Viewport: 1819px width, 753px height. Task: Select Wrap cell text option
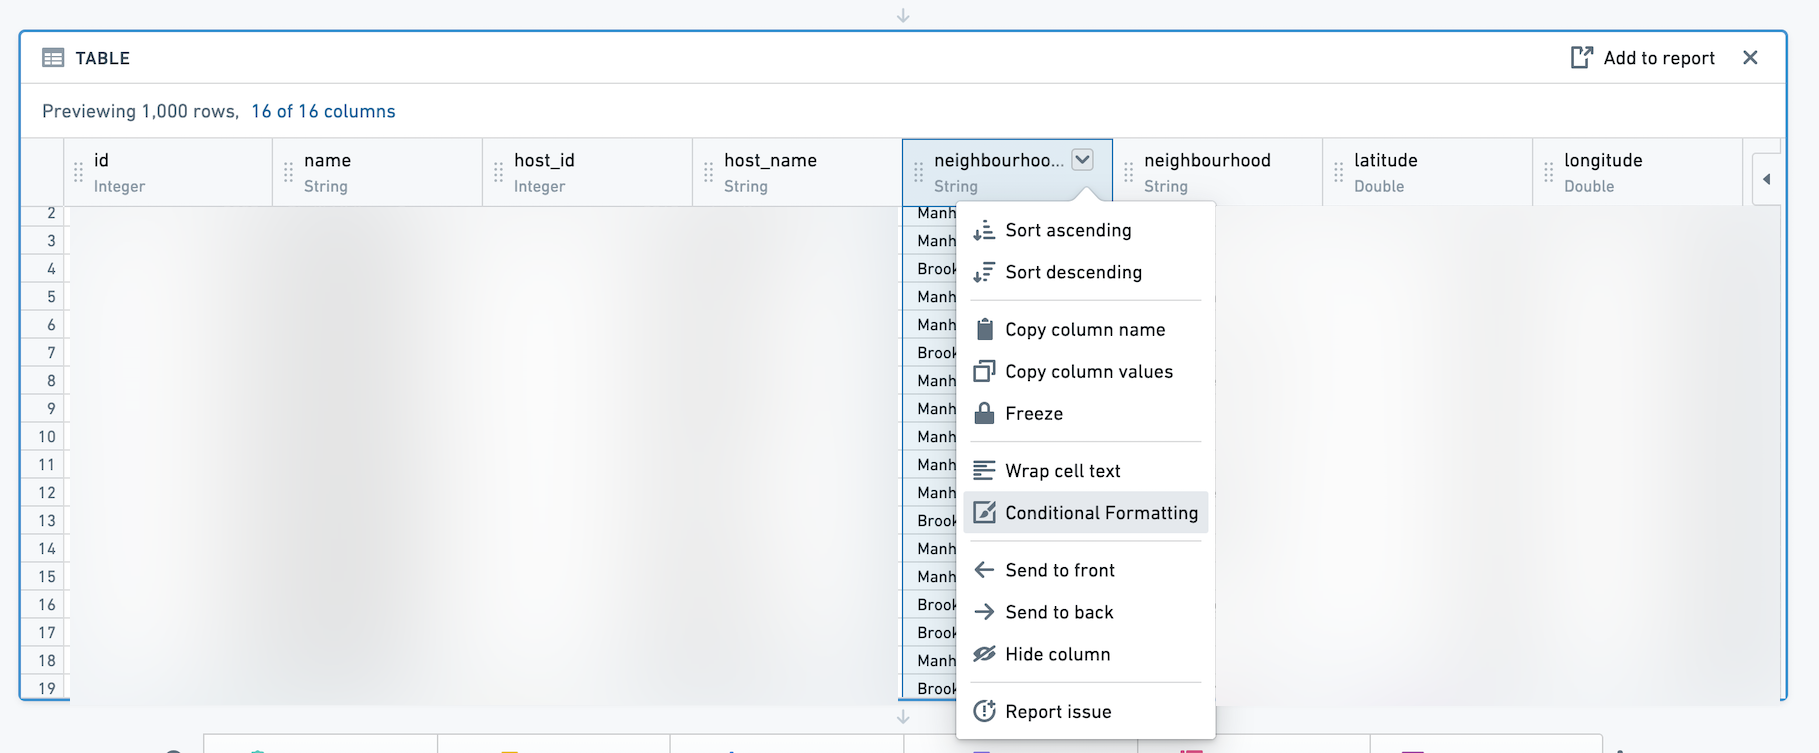(x=1086, y=470)
